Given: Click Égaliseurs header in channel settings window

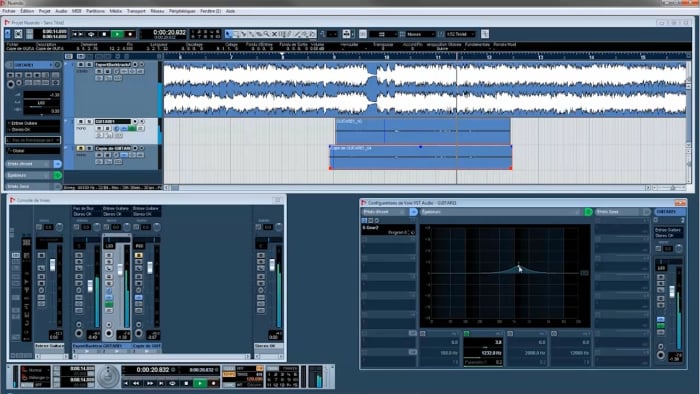Looking at the screenshot, I should pyautogui.click(x=501, y=212).
